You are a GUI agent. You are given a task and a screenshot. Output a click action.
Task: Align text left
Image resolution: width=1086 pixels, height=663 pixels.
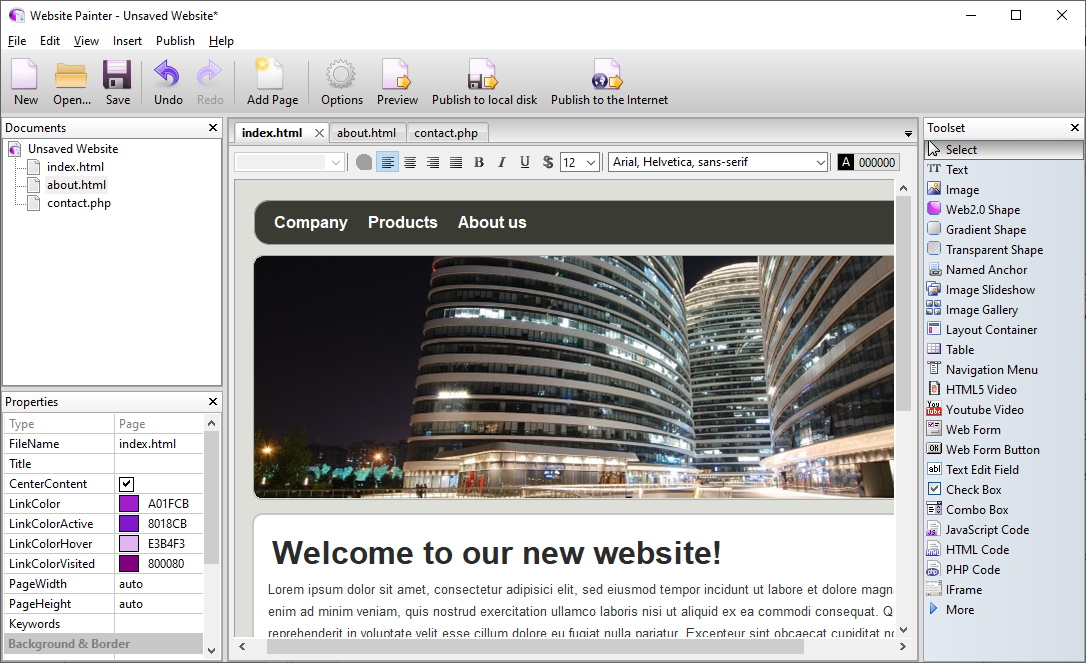coord(387,163)
